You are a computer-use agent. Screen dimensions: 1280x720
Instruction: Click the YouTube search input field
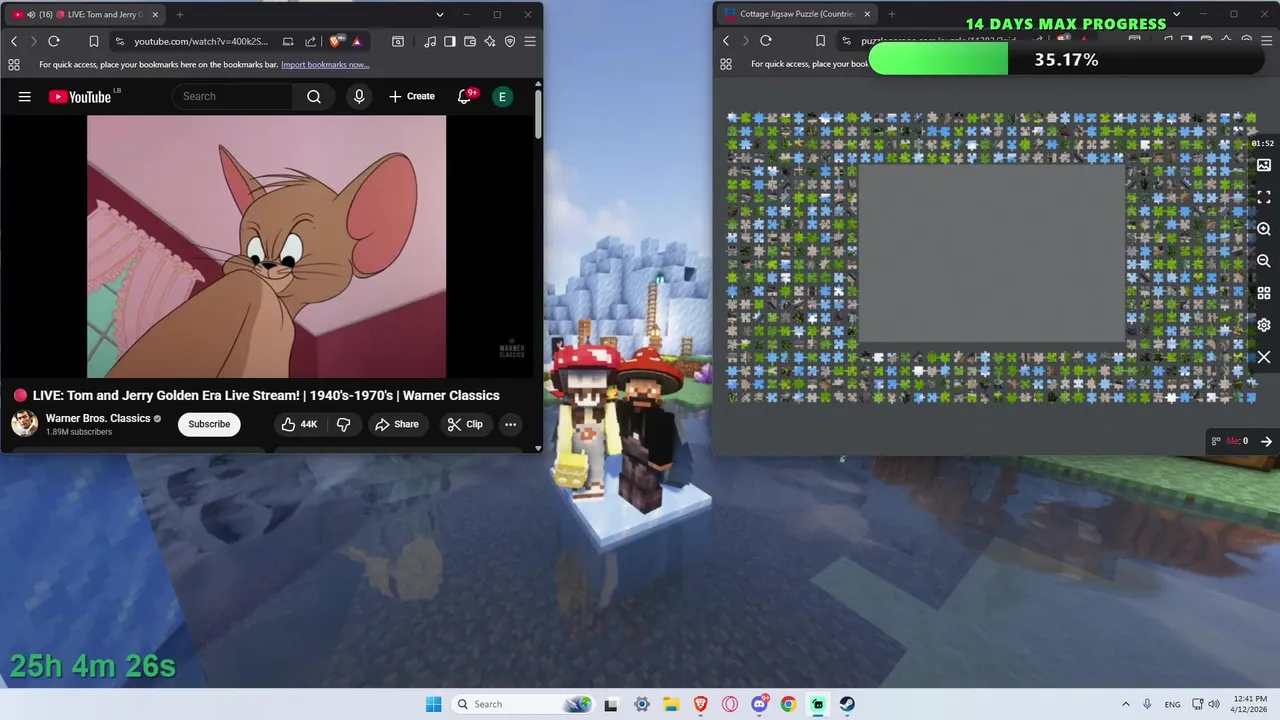click(x=232, y=97)
